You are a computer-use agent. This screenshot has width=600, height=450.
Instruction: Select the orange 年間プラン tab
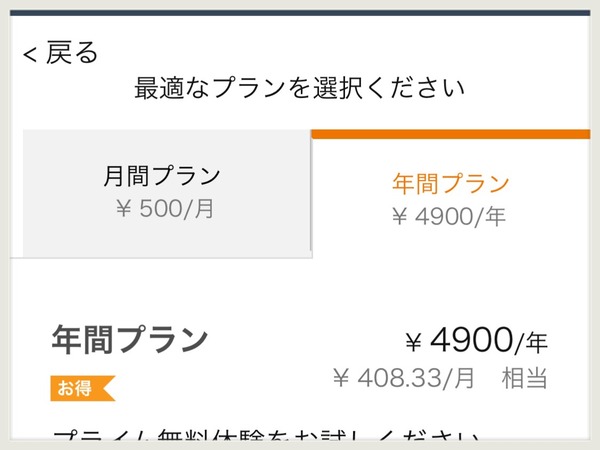point(450,183)
